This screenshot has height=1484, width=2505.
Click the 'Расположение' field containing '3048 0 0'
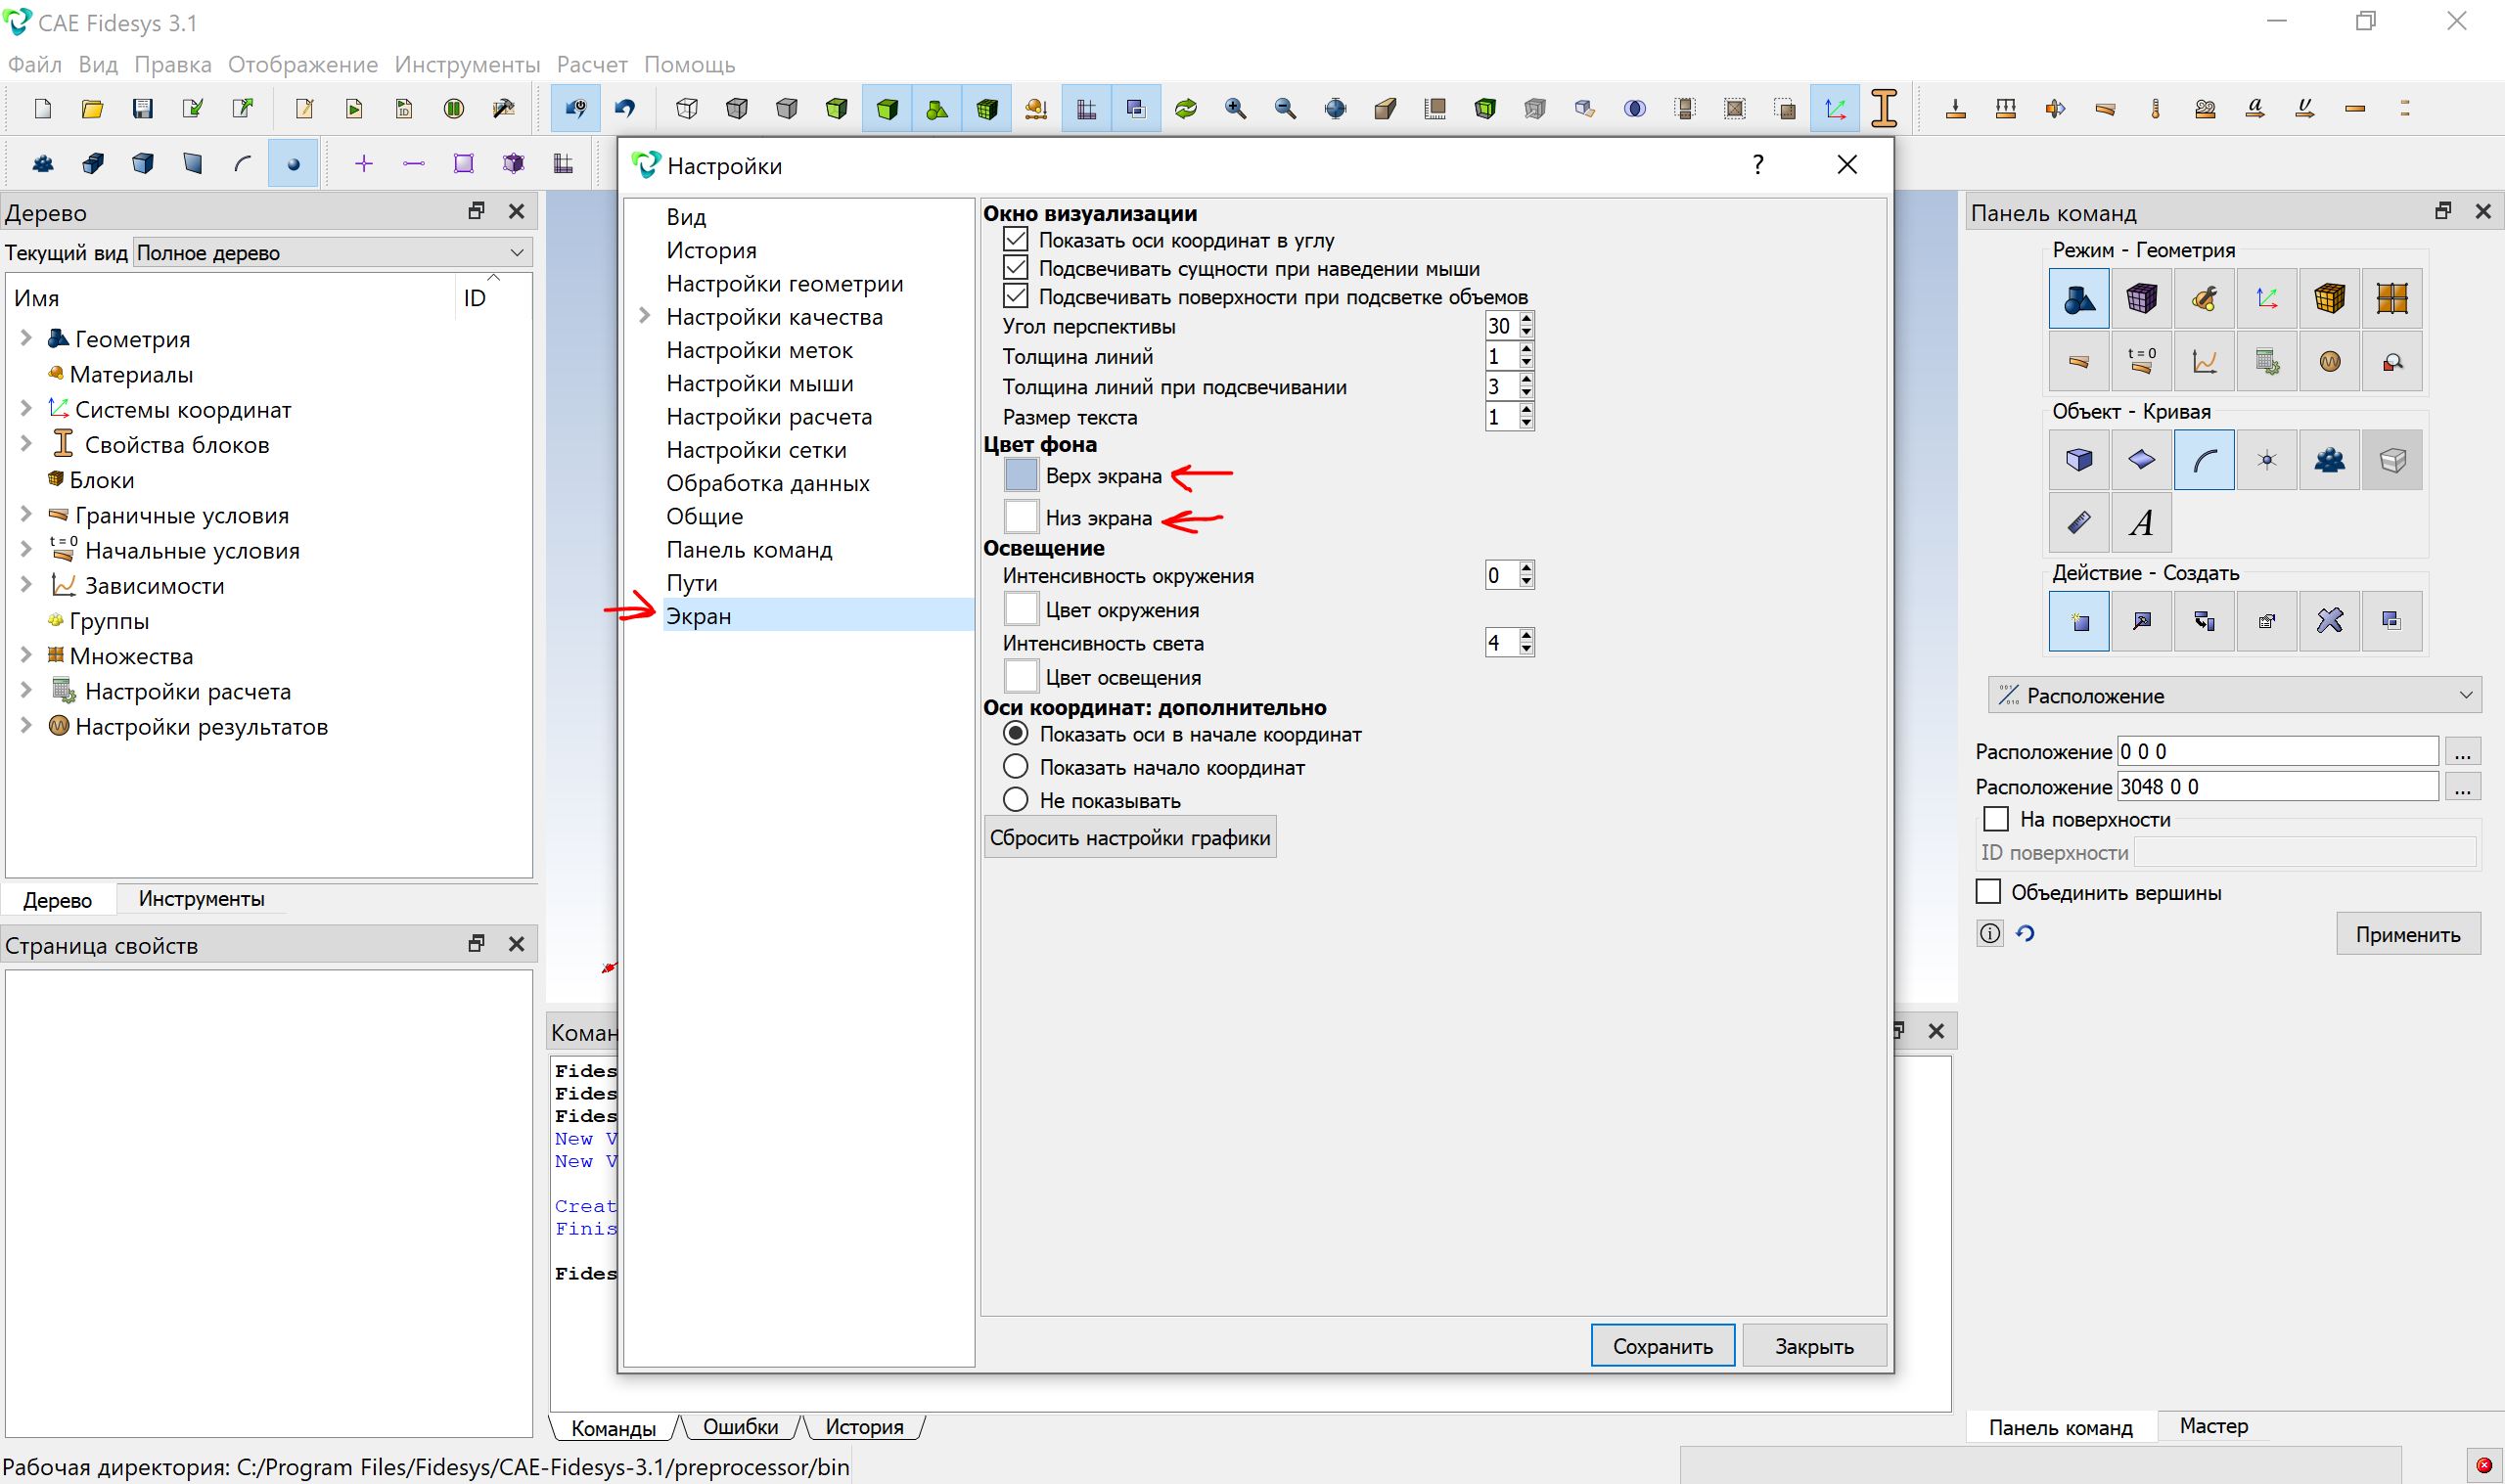2278,786
